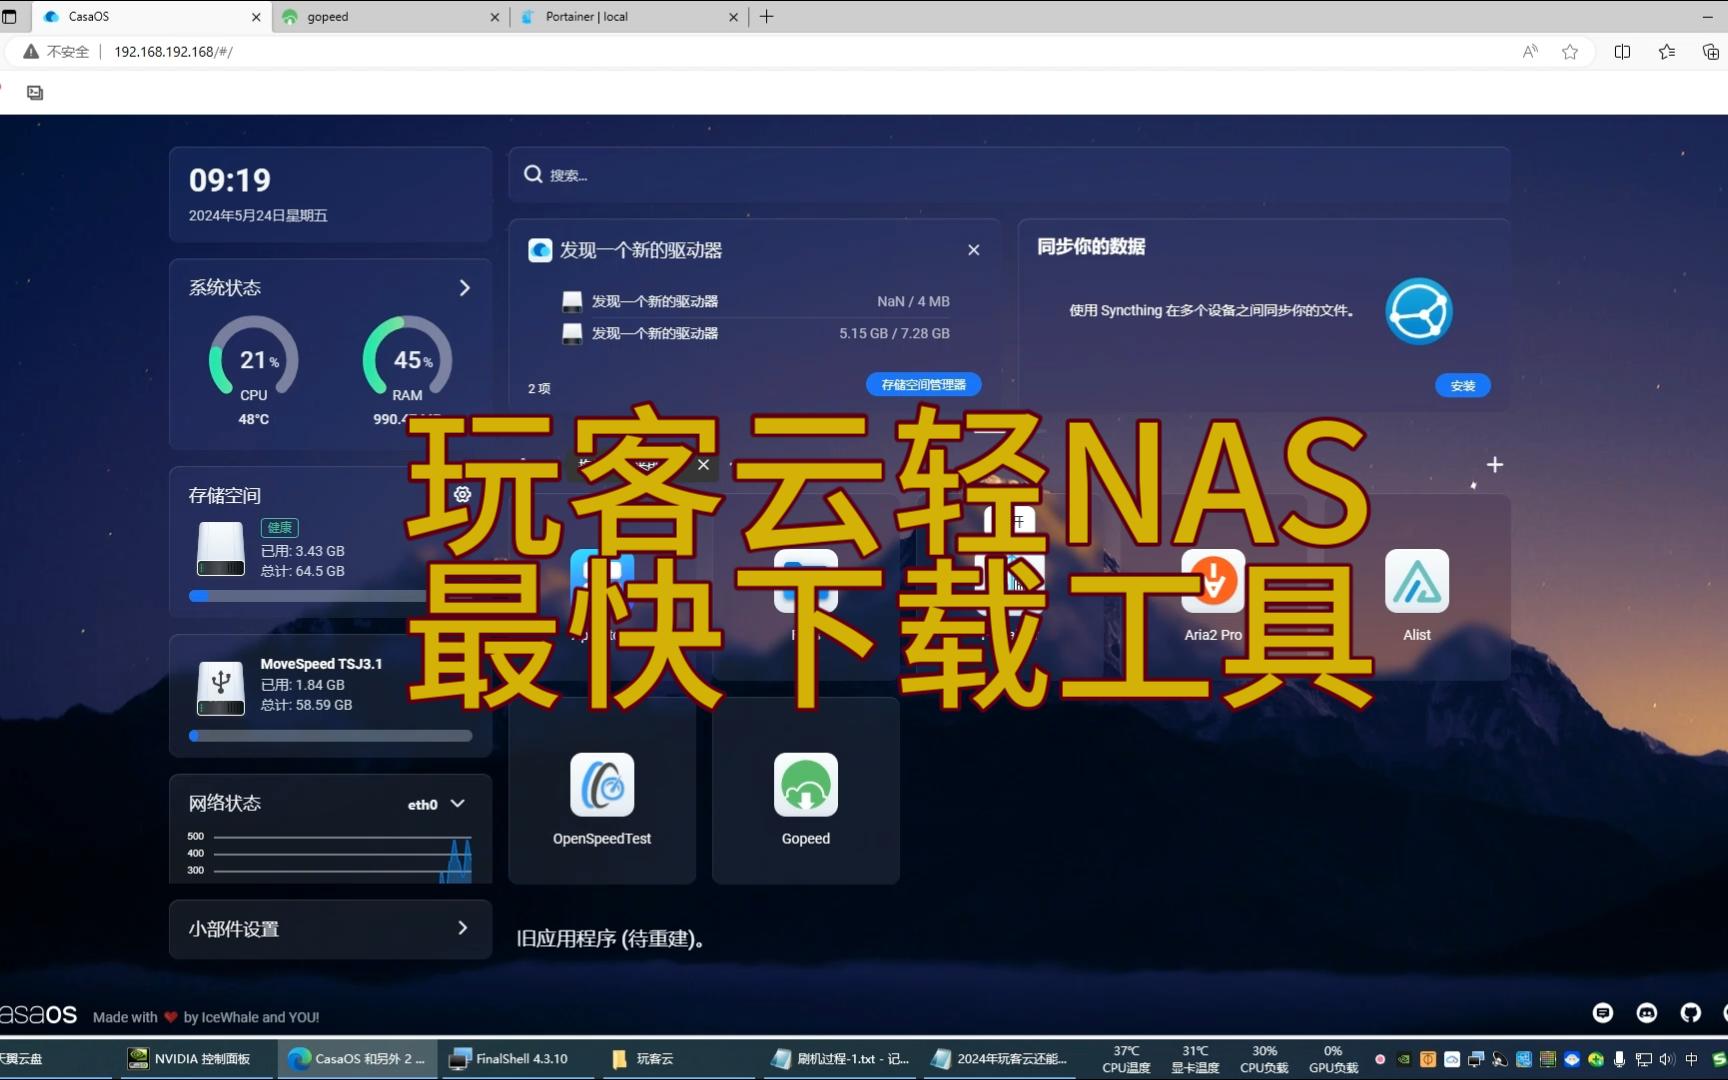Switch the input method 中 indicator
Image resolution: width=1728 pixels, height=1080 pixels.
point(1692,1059)
